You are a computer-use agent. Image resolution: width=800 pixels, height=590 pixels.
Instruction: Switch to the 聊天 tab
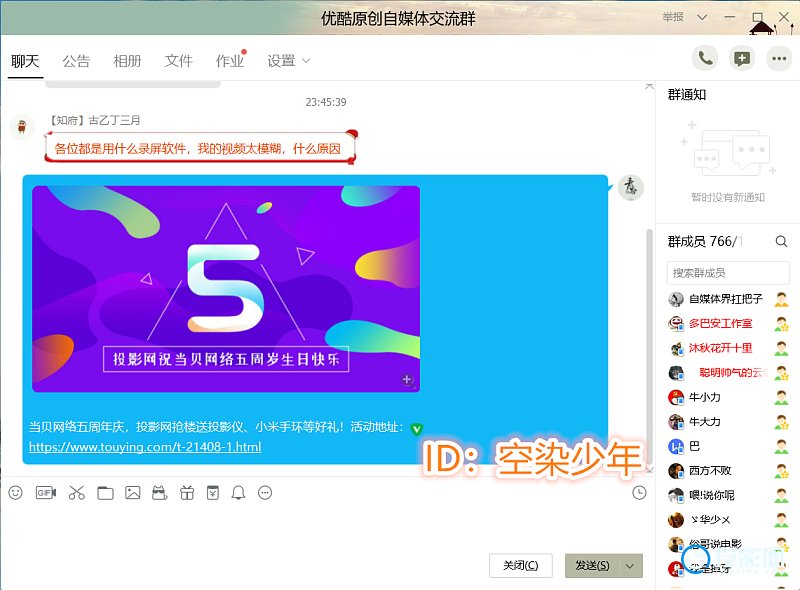25,61
